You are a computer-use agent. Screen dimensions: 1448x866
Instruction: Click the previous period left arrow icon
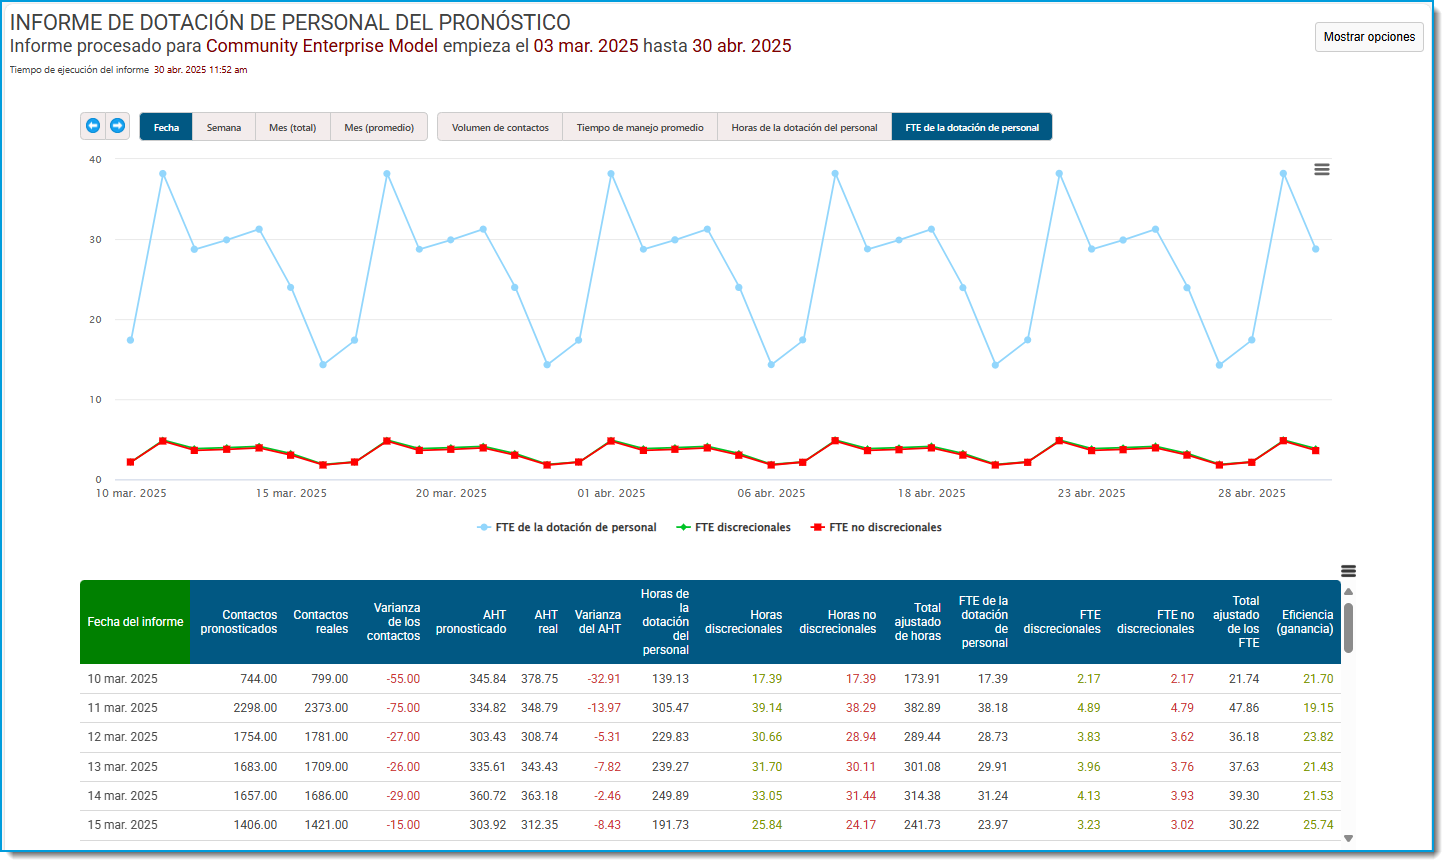[93, 126]
